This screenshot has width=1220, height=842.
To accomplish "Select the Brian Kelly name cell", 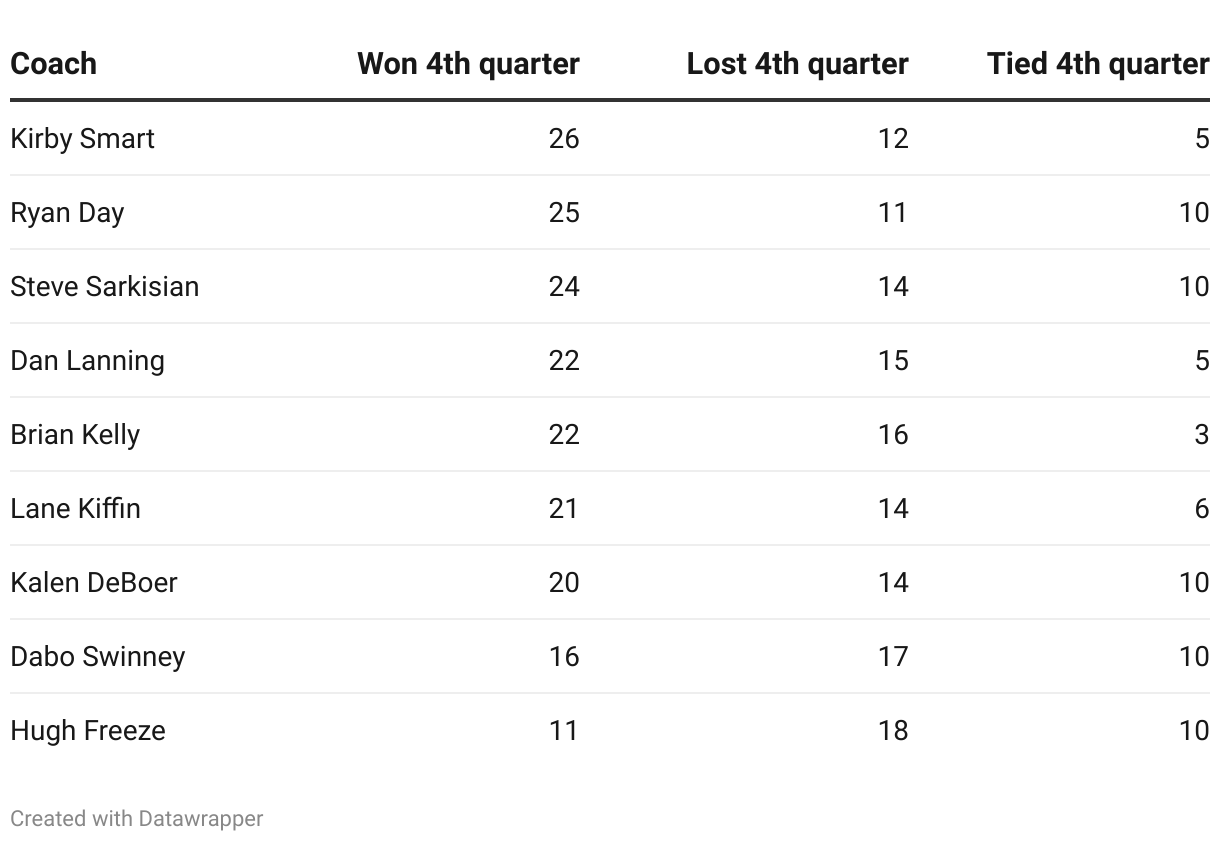I will [75, 434].
